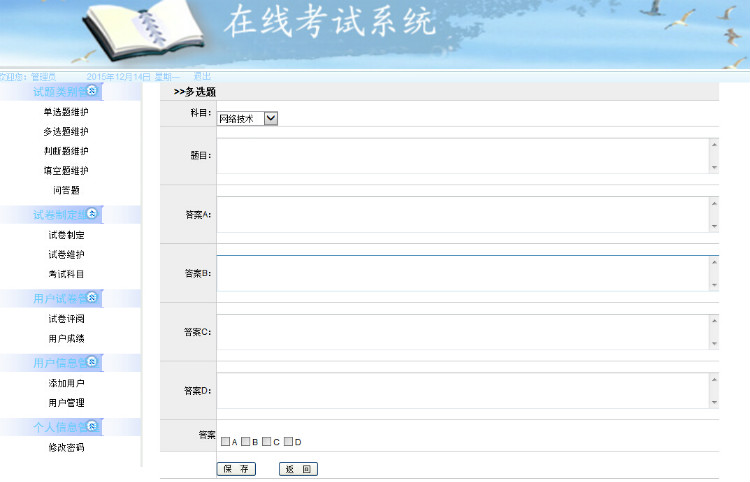The image size is (750, 482).
Task: Open 试卷评阅 page
Action: tap(66, 319)
